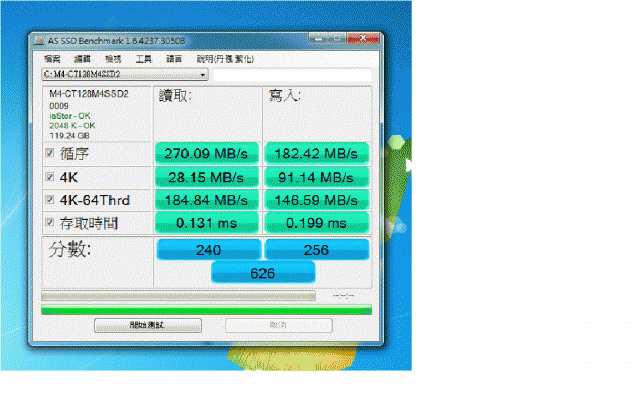Click the 146.59 MB/s 4K-64Thrd write result
Screen dimensions: 640x400
317,200
